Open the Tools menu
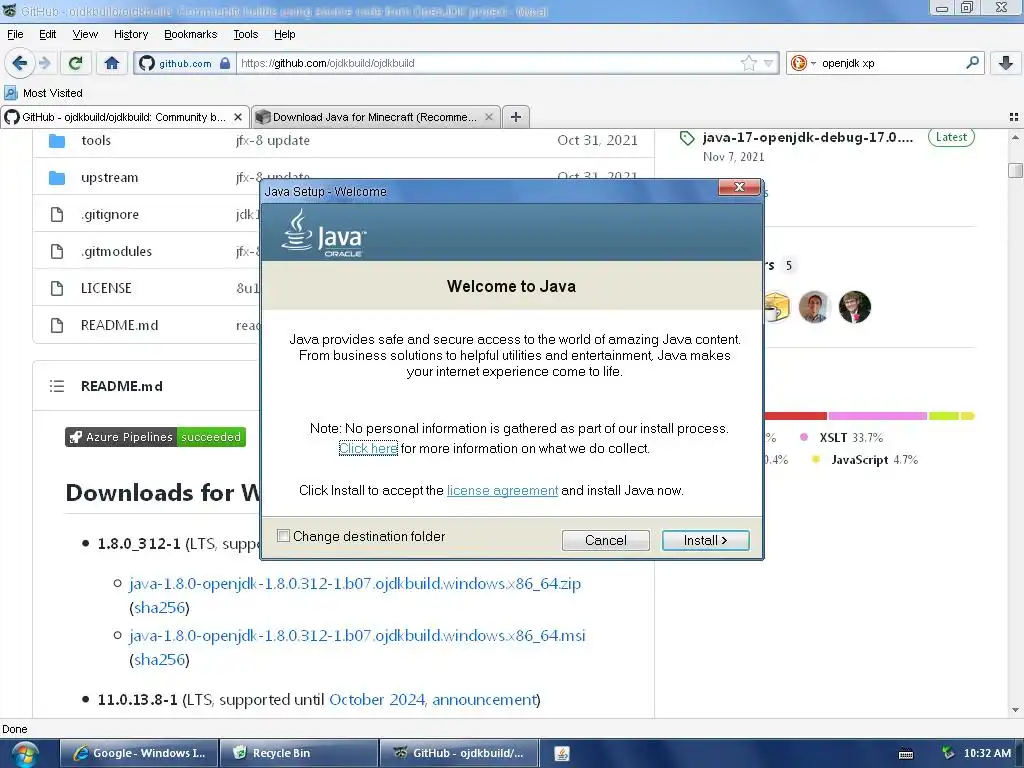This screenshot has width=1024, height=768. click(x=246, y=34)
